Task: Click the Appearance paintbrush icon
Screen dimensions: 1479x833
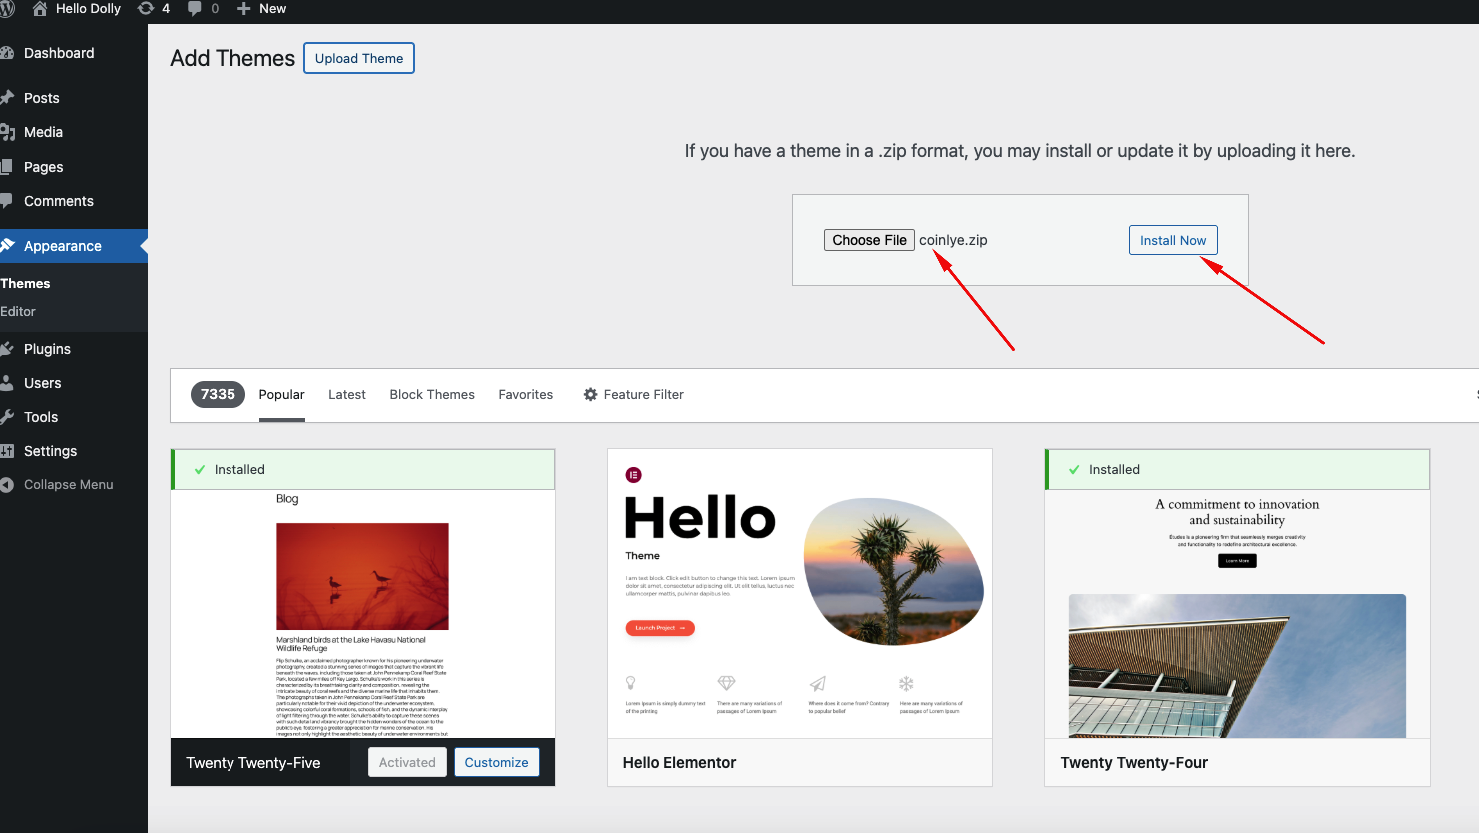Action: pyautogui.click(x=6, y=246)
